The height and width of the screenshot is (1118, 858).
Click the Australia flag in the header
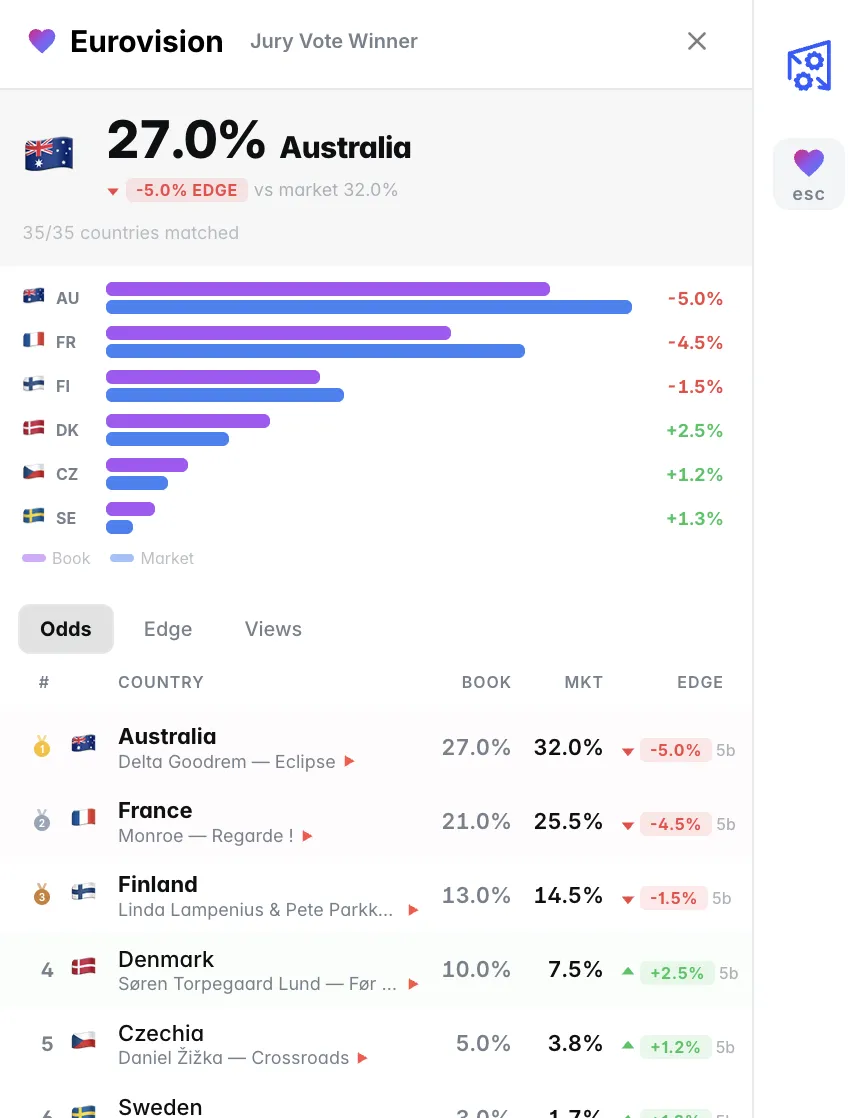48,152
